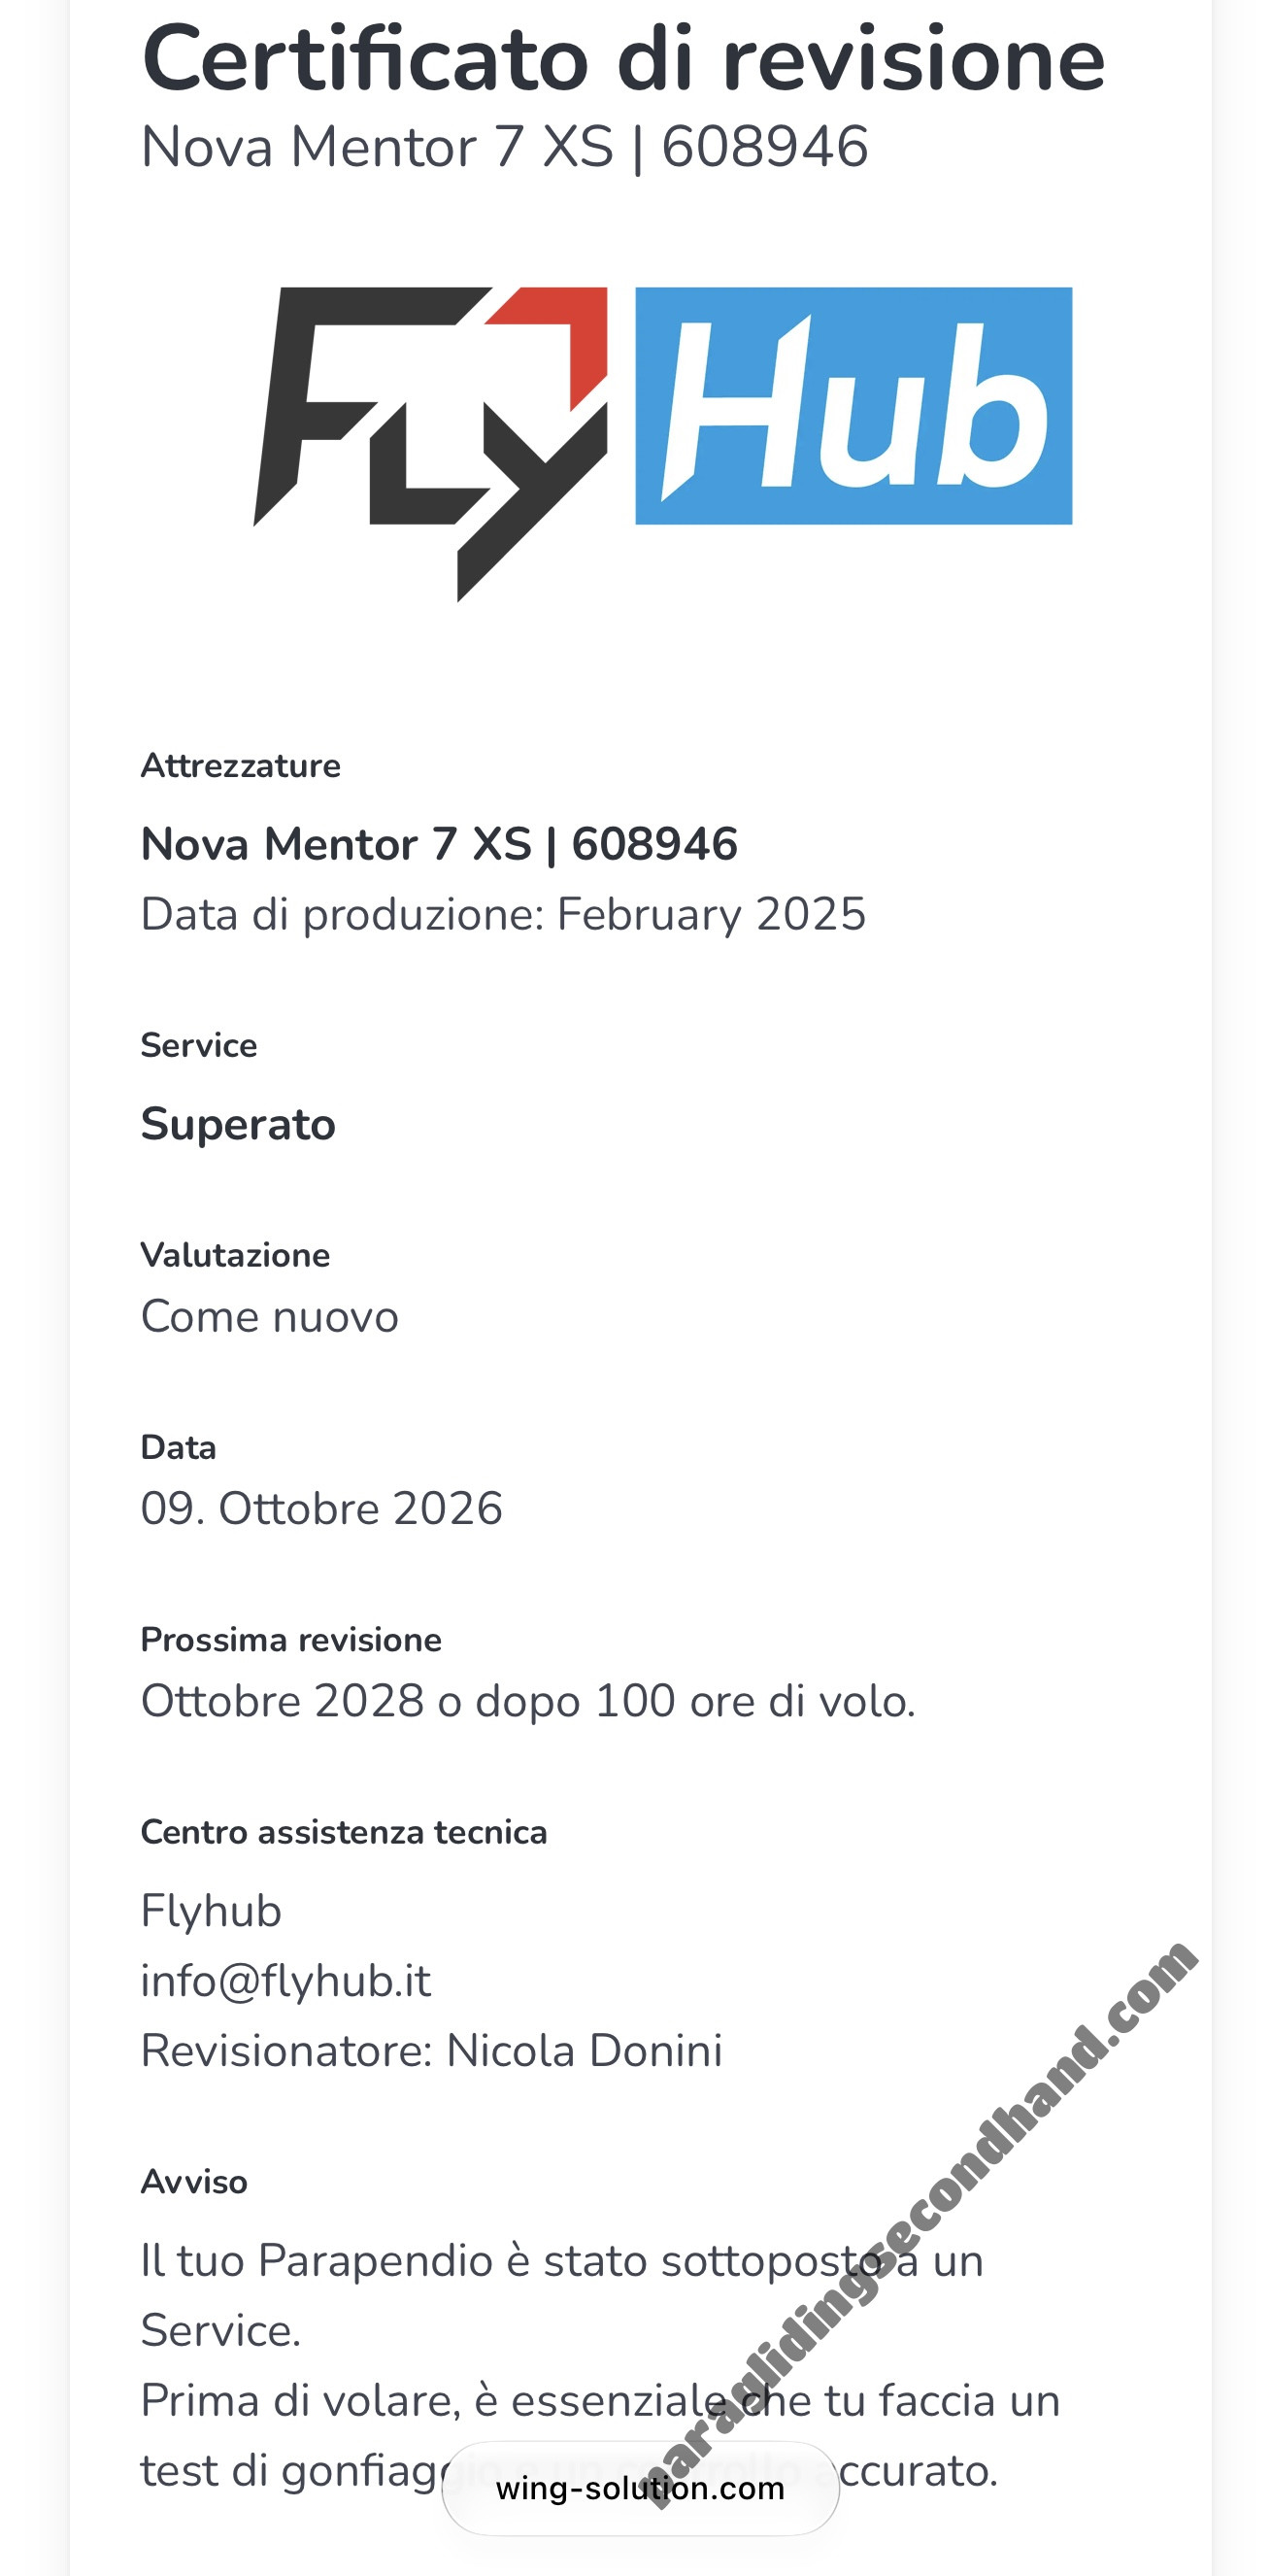Click the Certificato di revisione heading
This screenshot has width=1271, height=2576.
623,60
